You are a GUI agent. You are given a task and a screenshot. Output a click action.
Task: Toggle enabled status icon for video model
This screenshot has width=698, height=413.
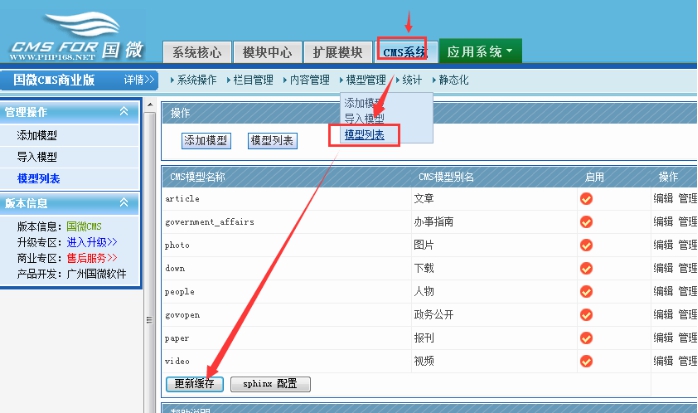pyautogui.click(x=586, y=360)
